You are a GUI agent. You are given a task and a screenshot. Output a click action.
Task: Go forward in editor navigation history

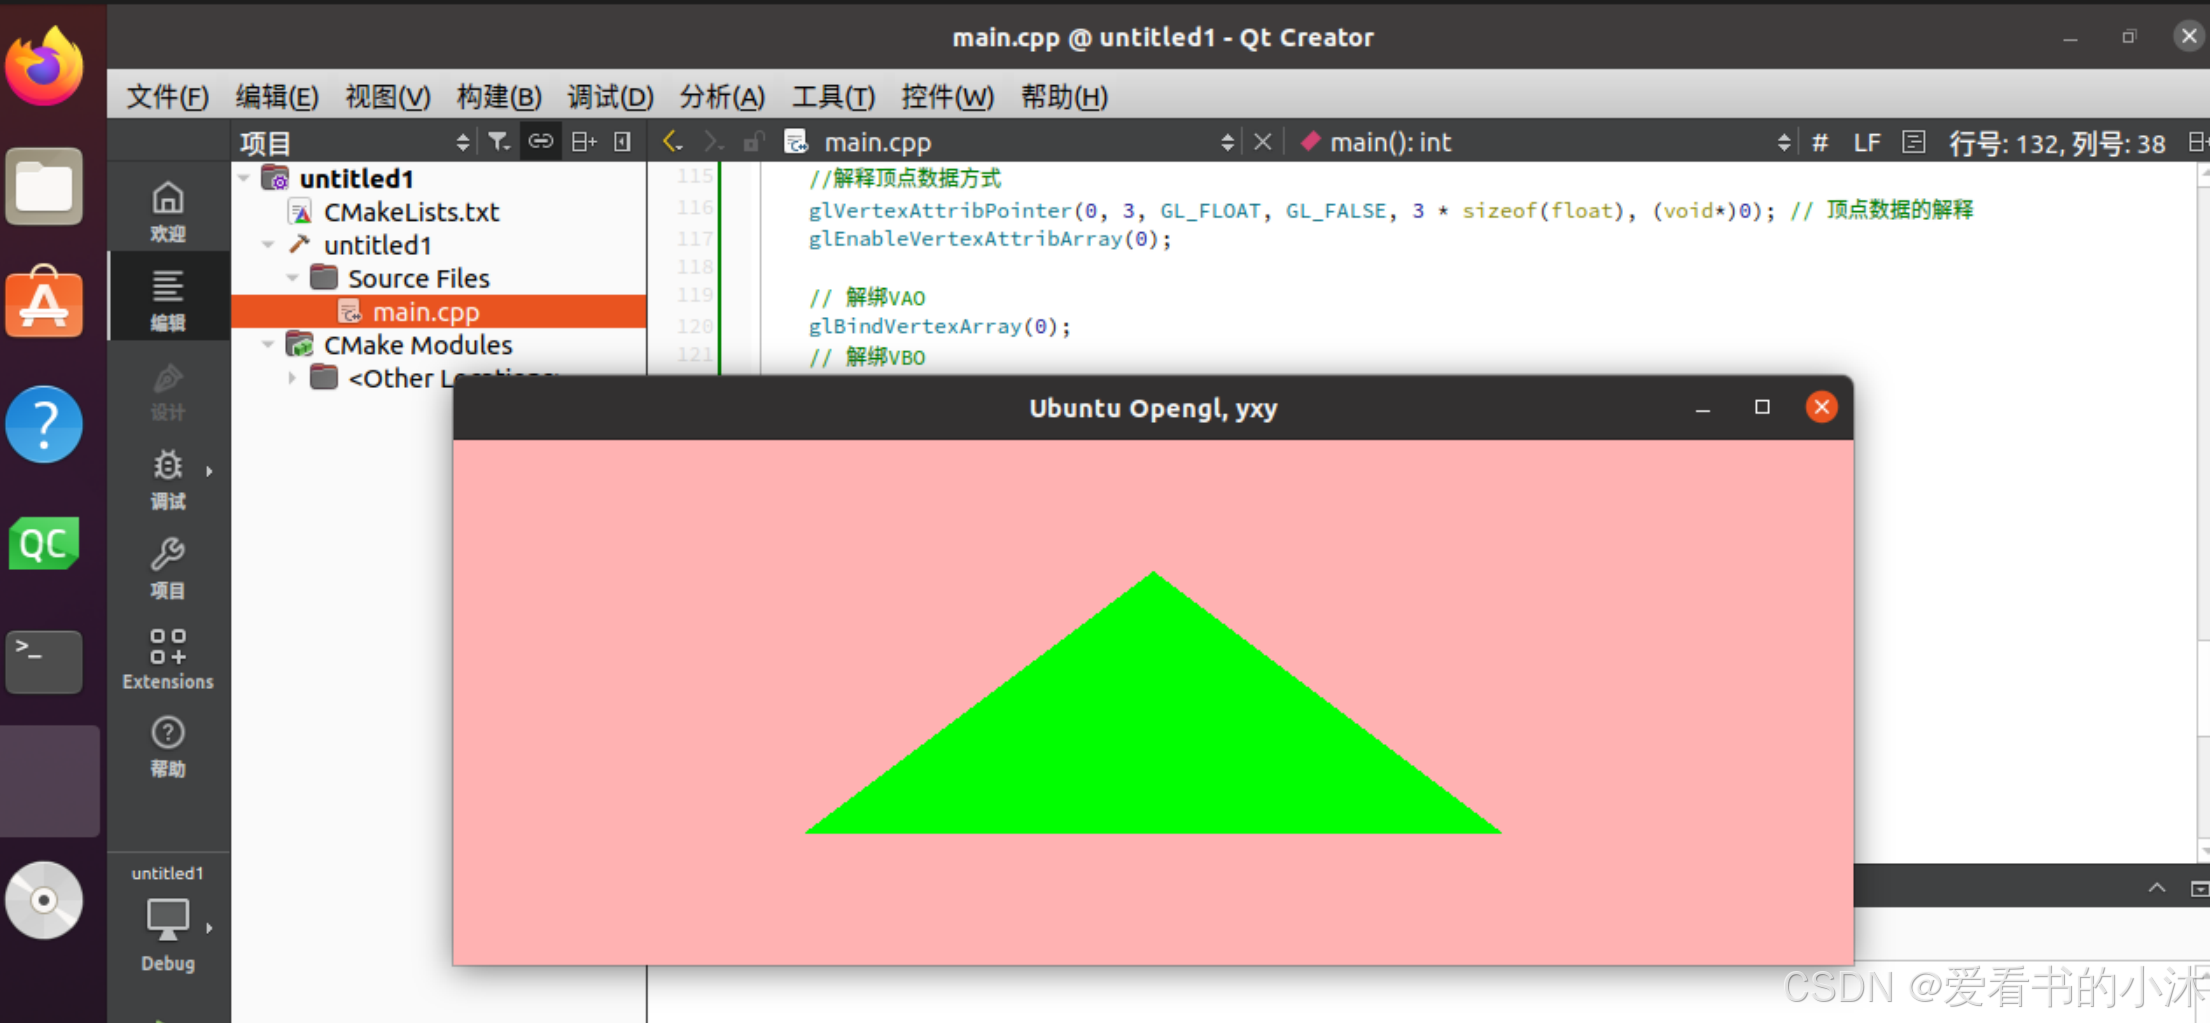pyautogui.click(x=712, y=142)
